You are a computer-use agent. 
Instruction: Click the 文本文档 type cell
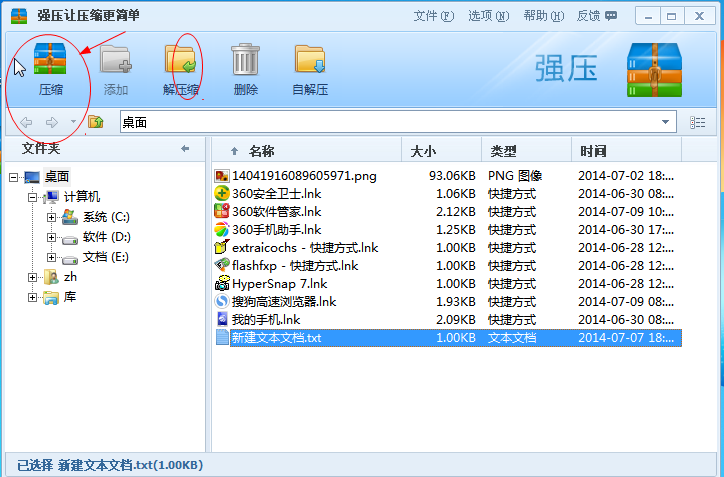[512, 338]
